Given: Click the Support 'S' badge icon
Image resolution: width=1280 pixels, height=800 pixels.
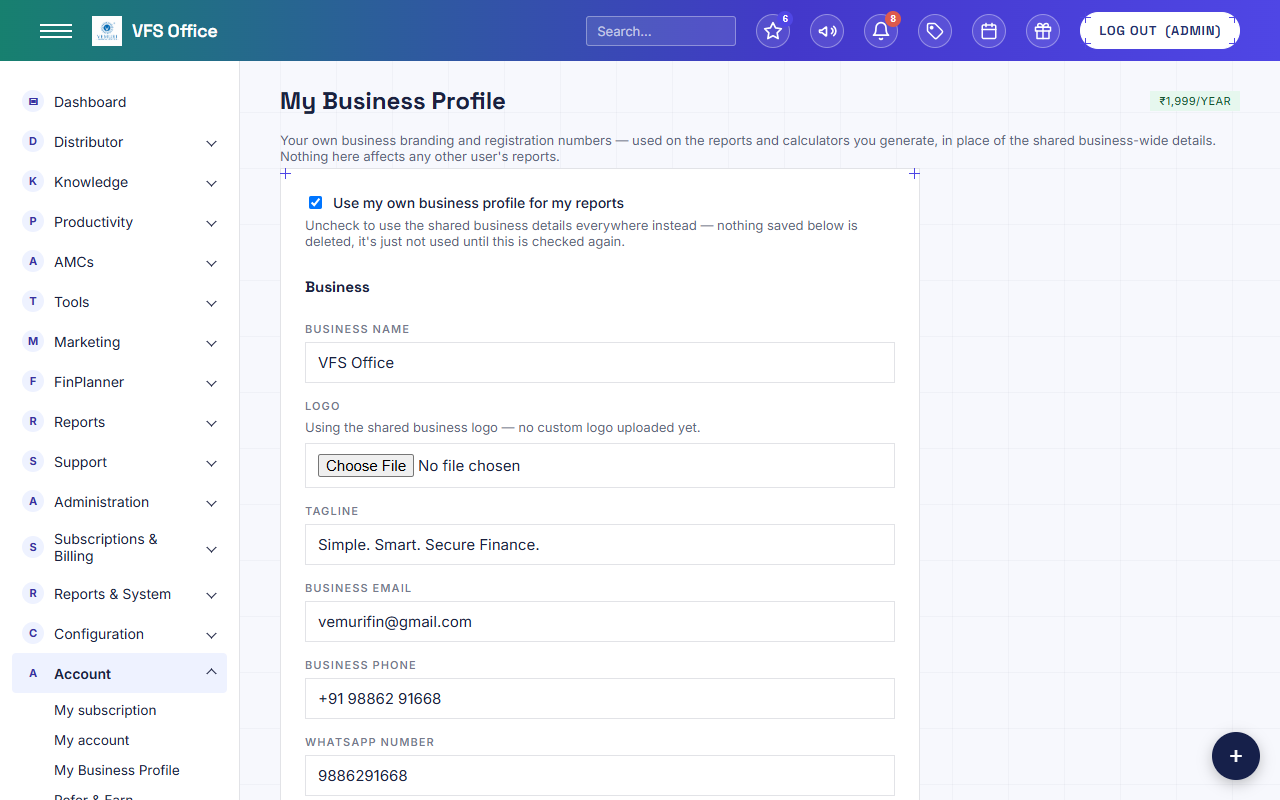Looking at the screenshot, I should coord(33,461).
